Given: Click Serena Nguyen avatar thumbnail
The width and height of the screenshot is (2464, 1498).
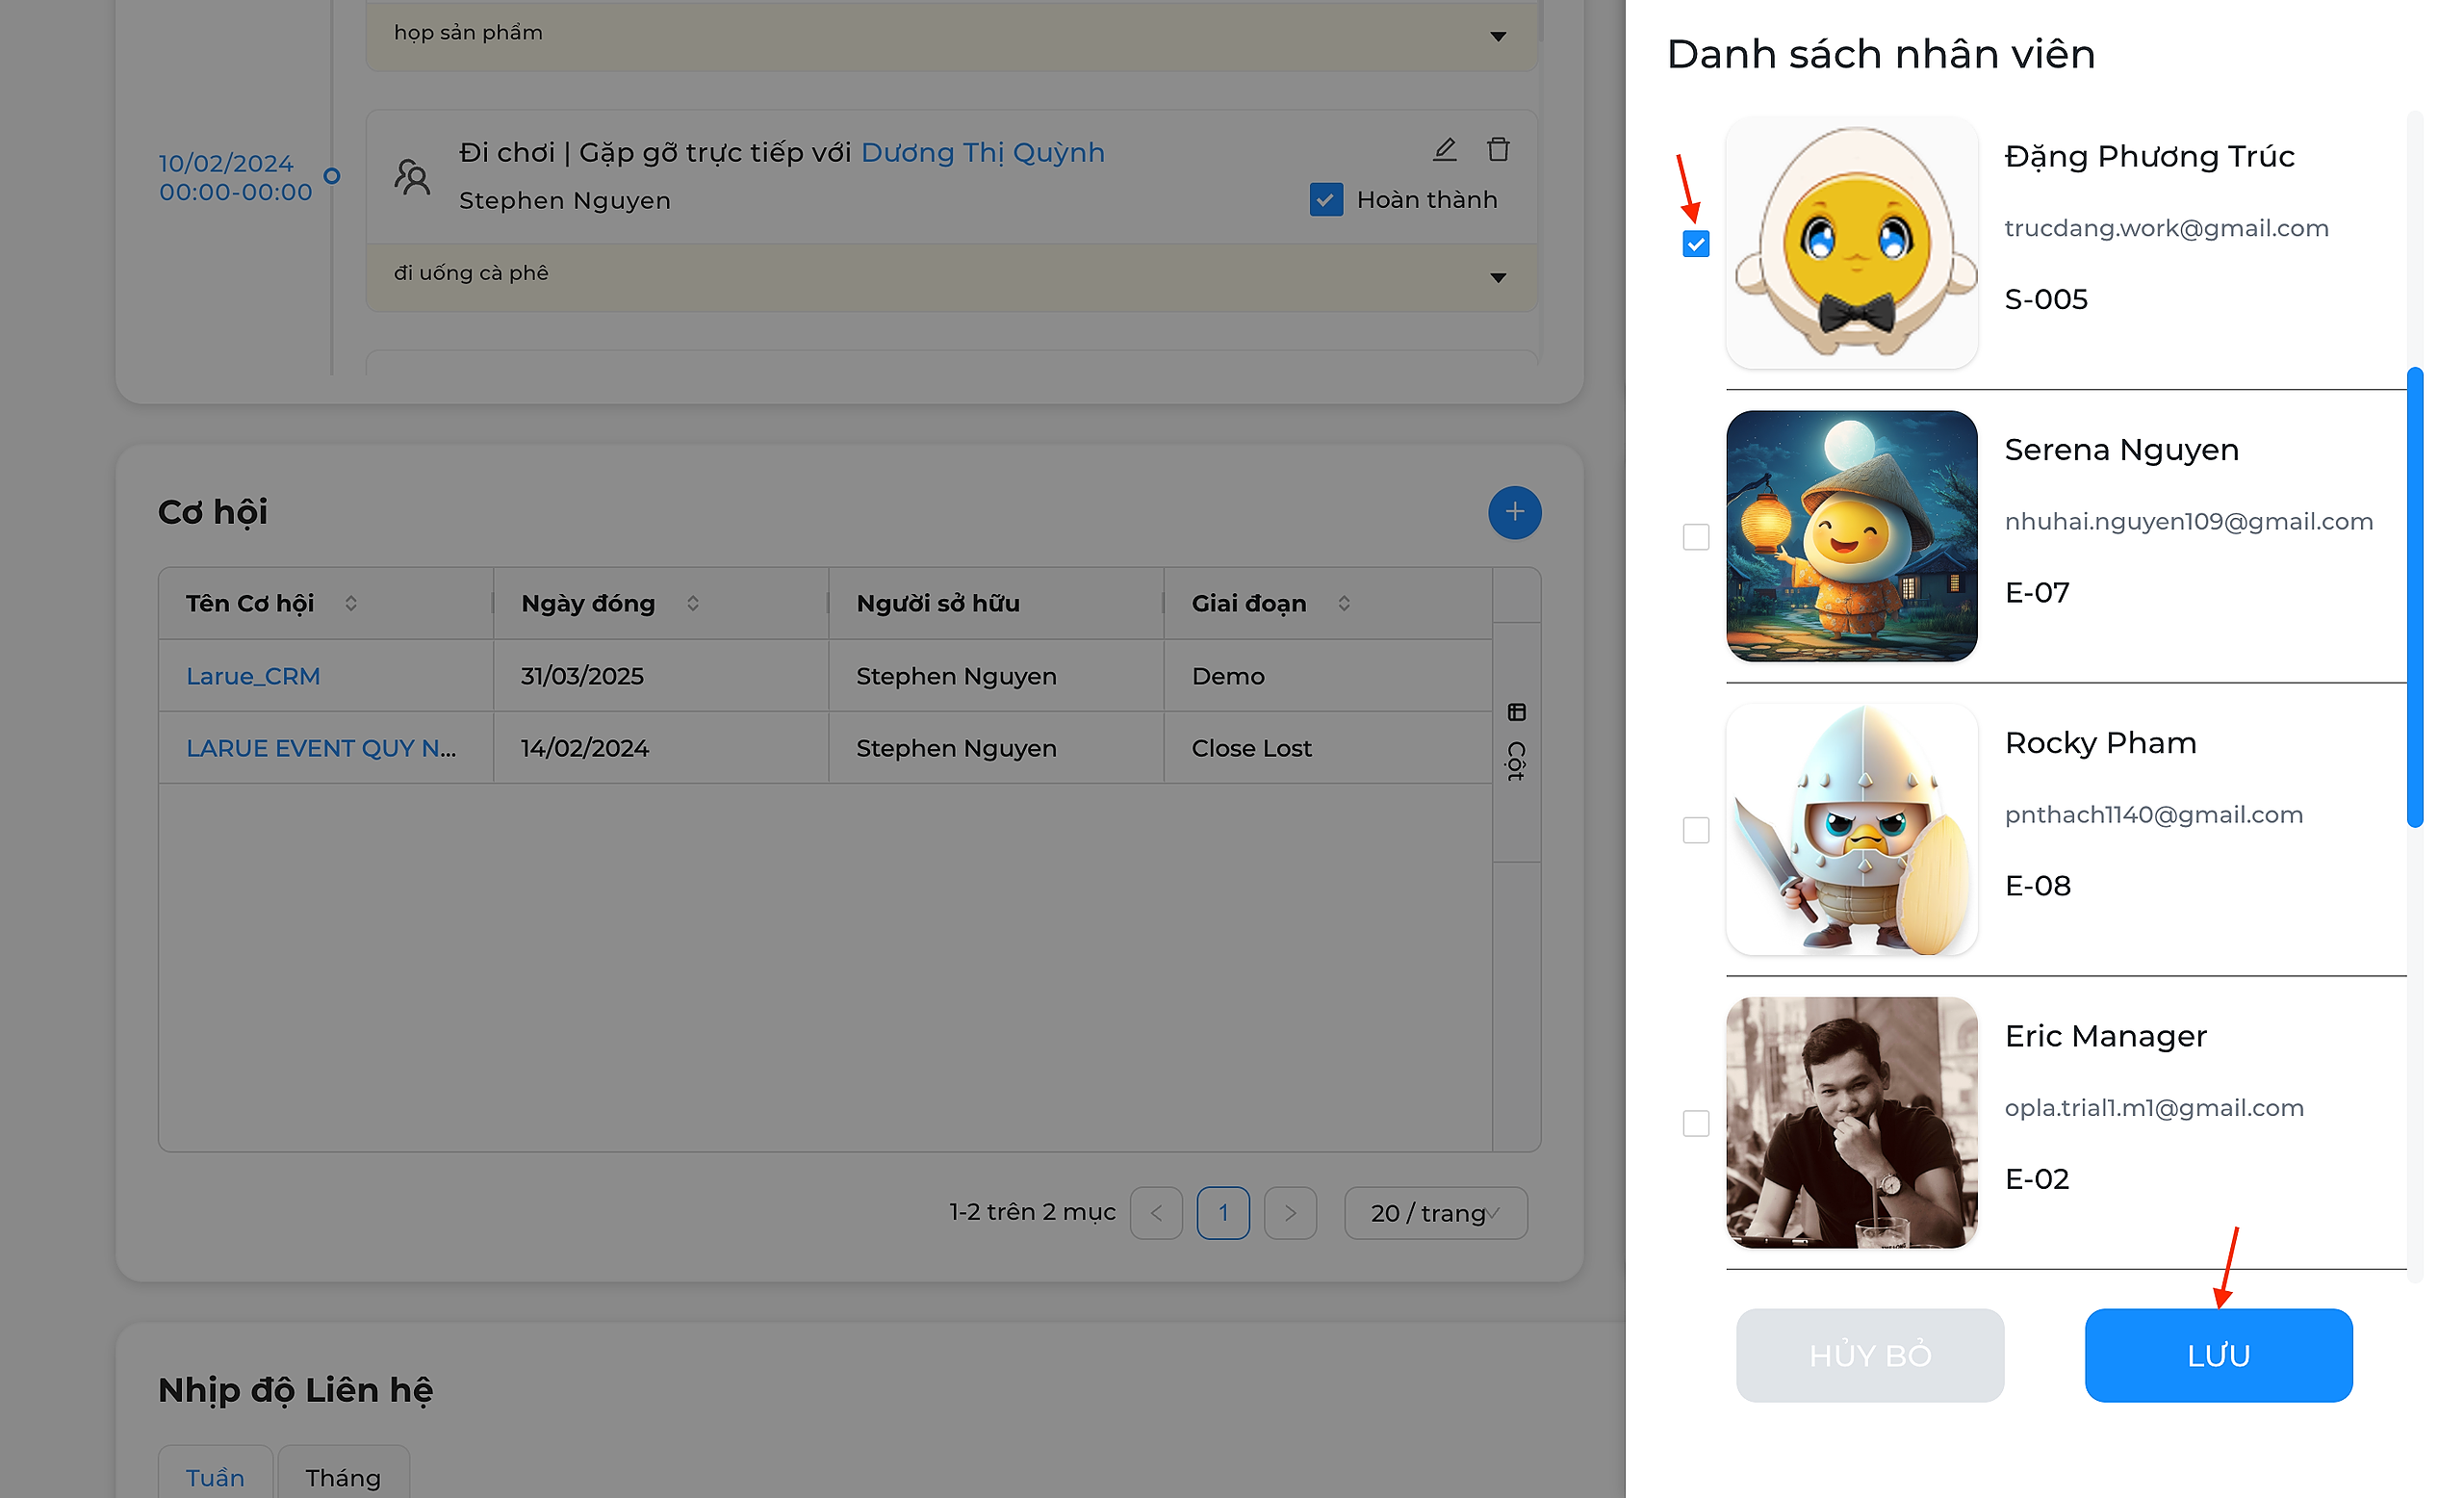Looking at the screenshot, I should pyautogui.click(x=1852, y=536).
